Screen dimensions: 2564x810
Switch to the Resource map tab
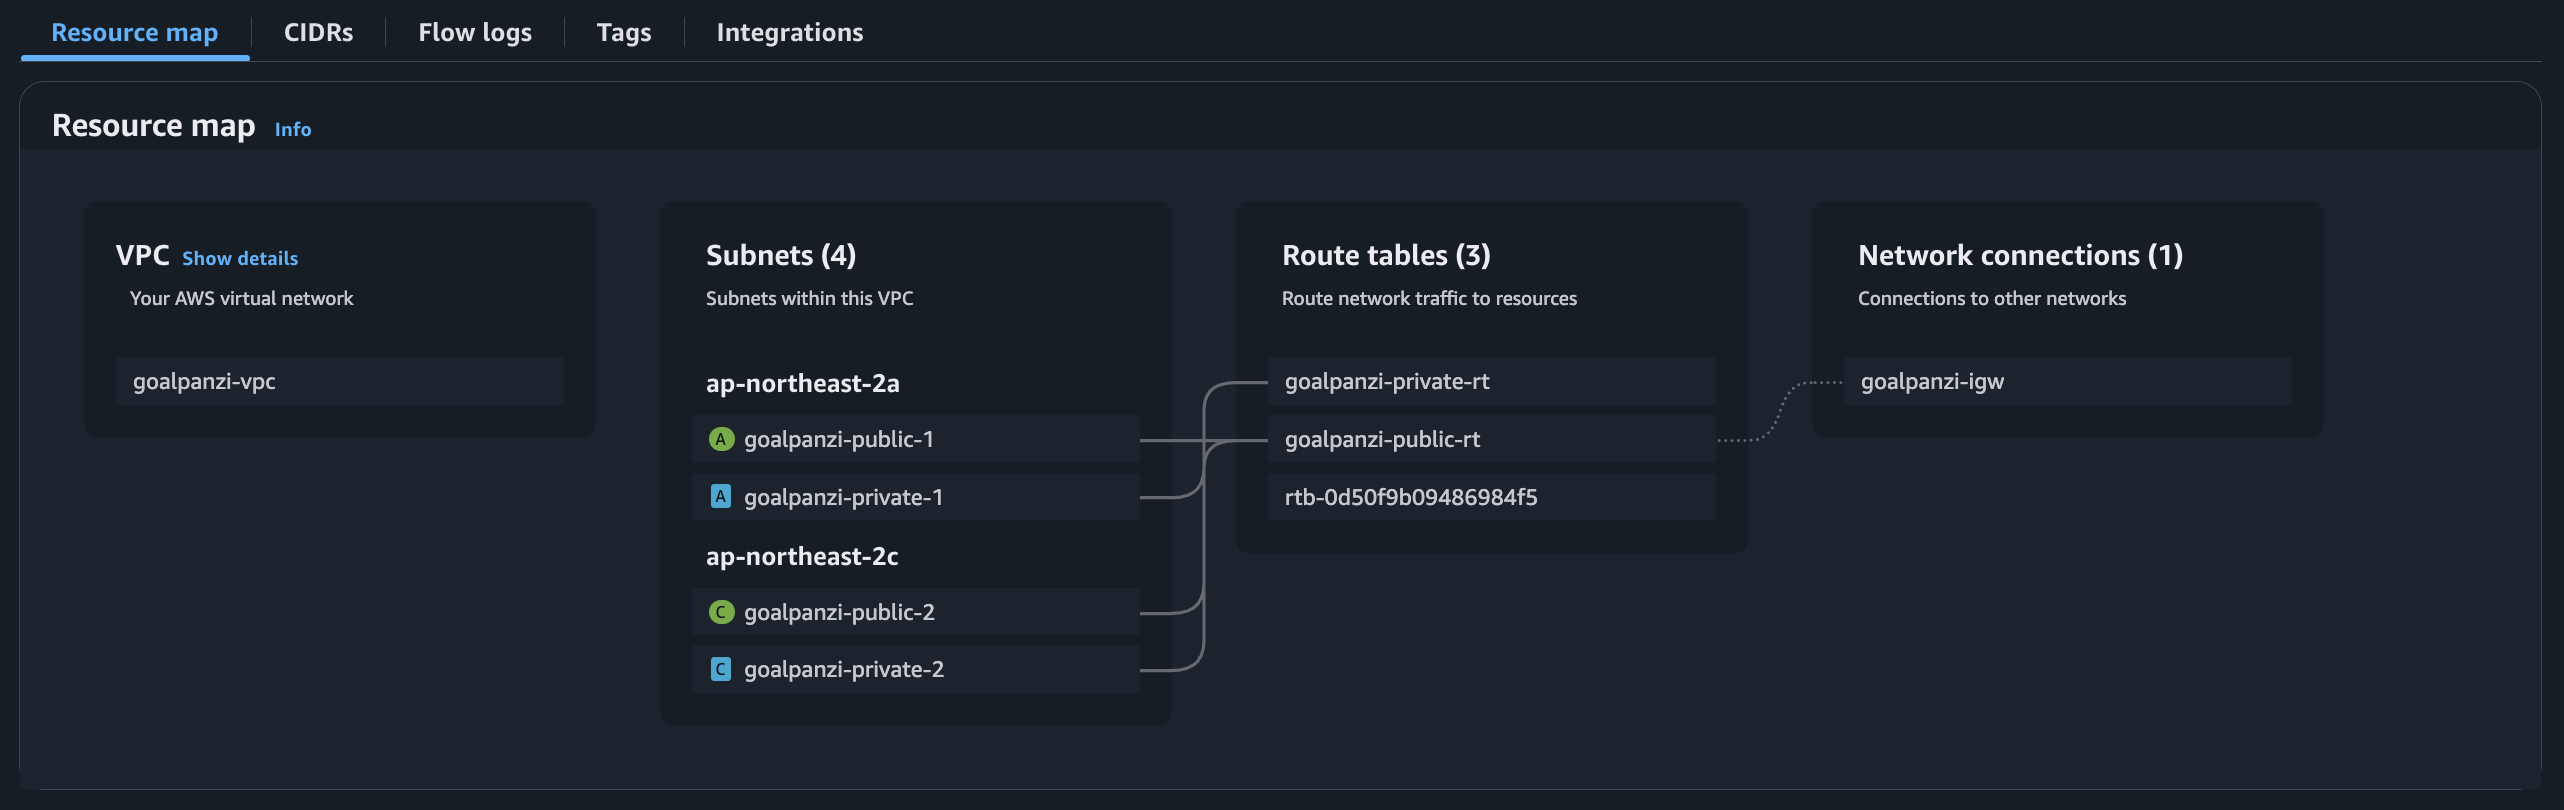(135, 32)
